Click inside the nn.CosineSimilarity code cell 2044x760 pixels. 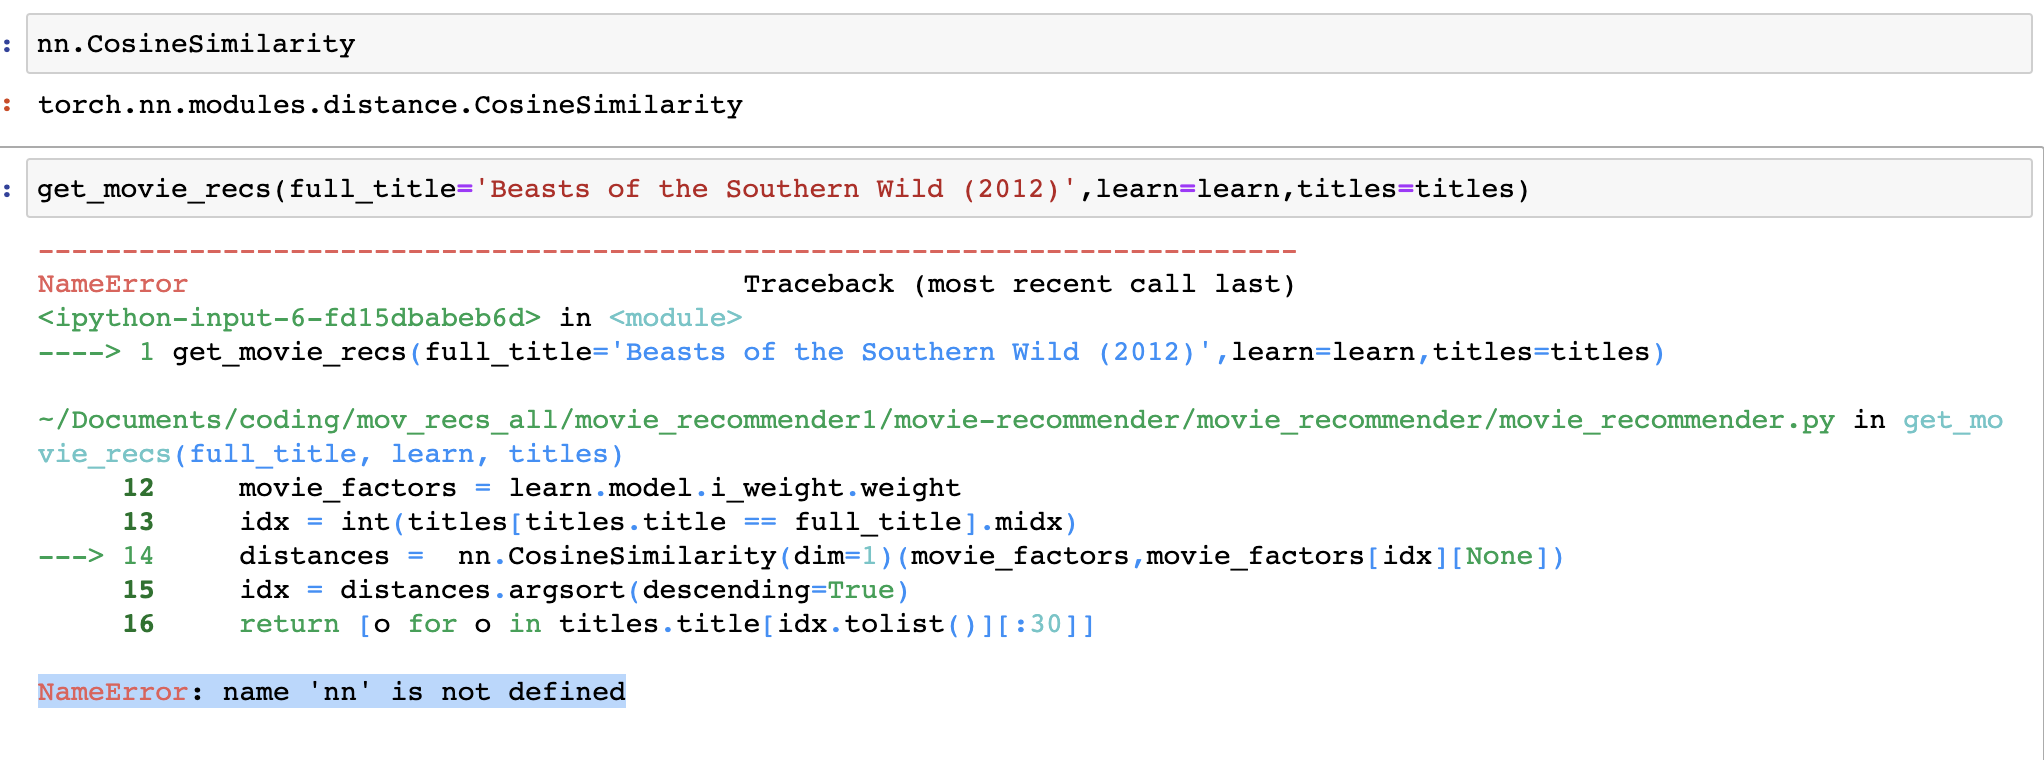[x=1000, y=44]
